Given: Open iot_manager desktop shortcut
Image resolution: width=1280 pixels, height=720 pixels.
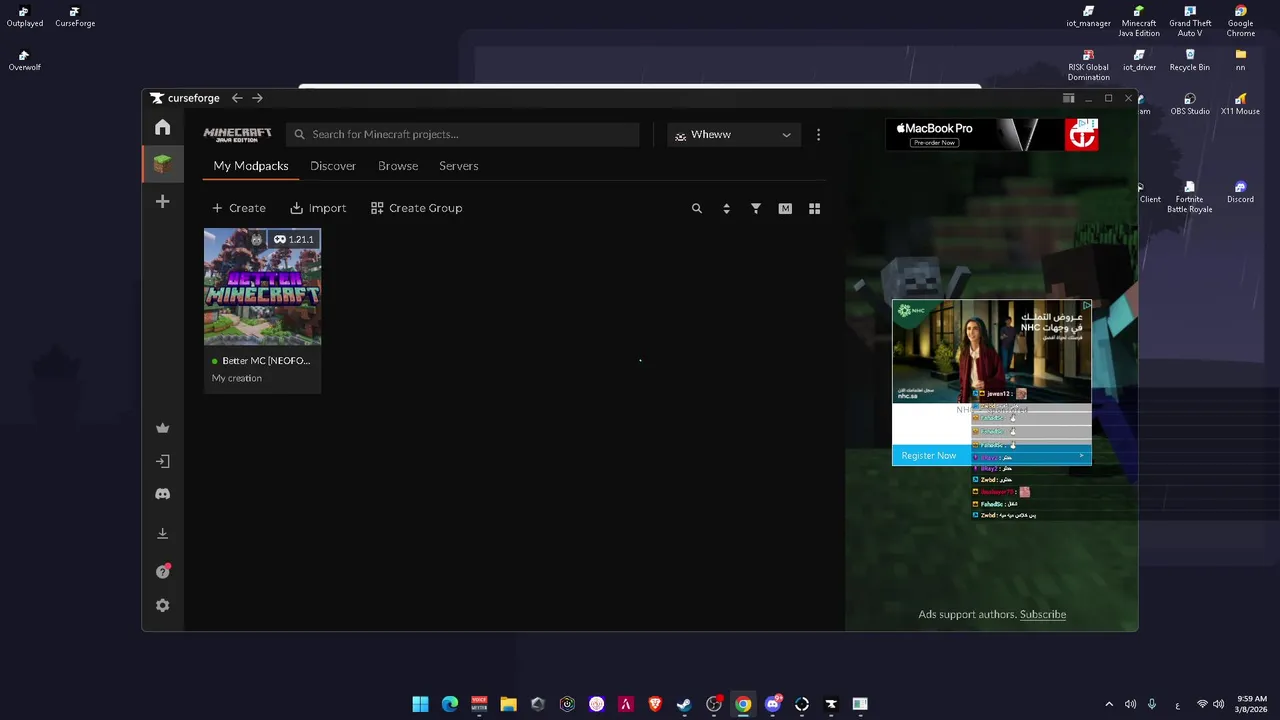Looking at the screenshot, I should click(1088, 17).
